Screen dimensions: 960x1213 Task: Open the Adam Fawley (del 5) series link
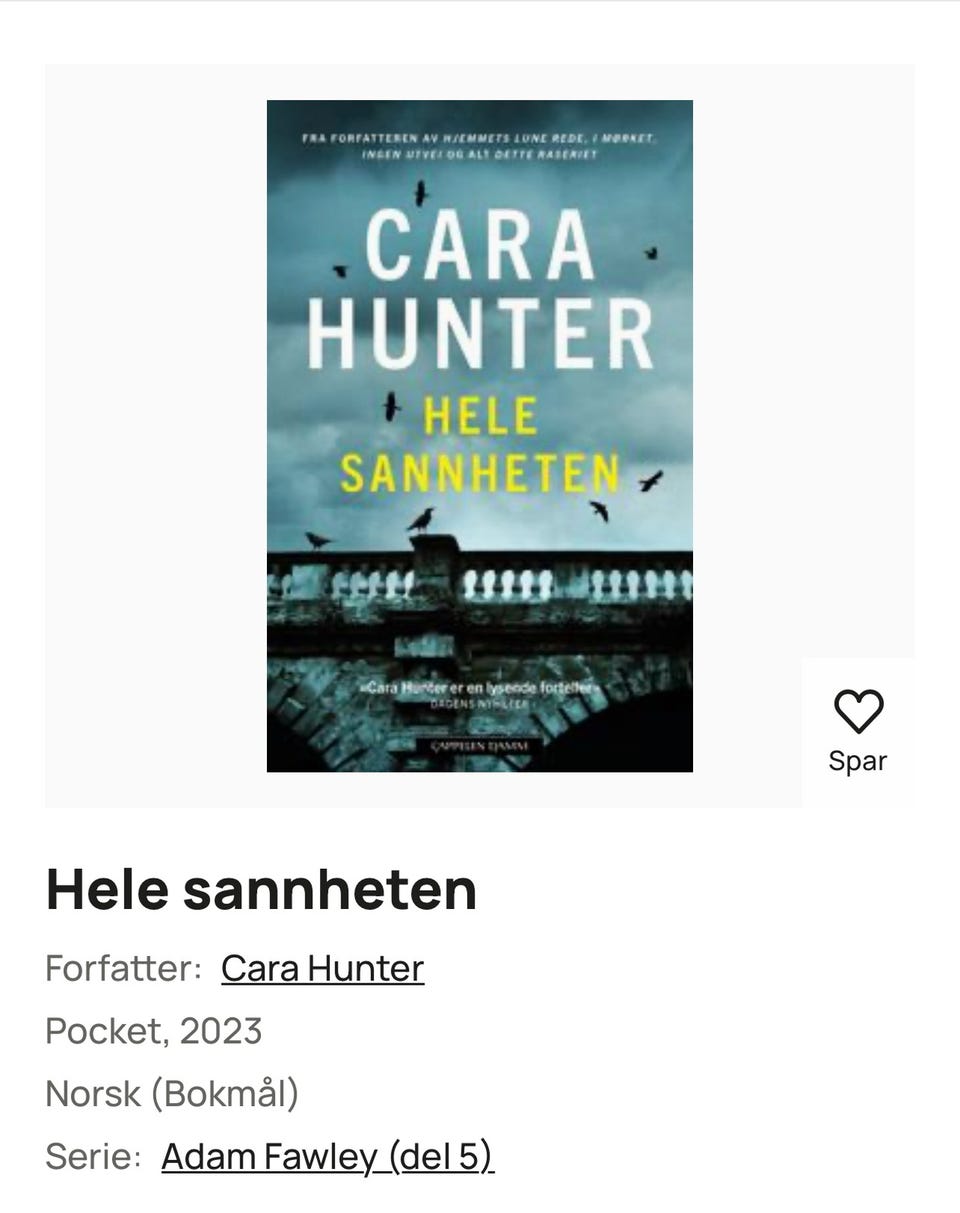327,1156
